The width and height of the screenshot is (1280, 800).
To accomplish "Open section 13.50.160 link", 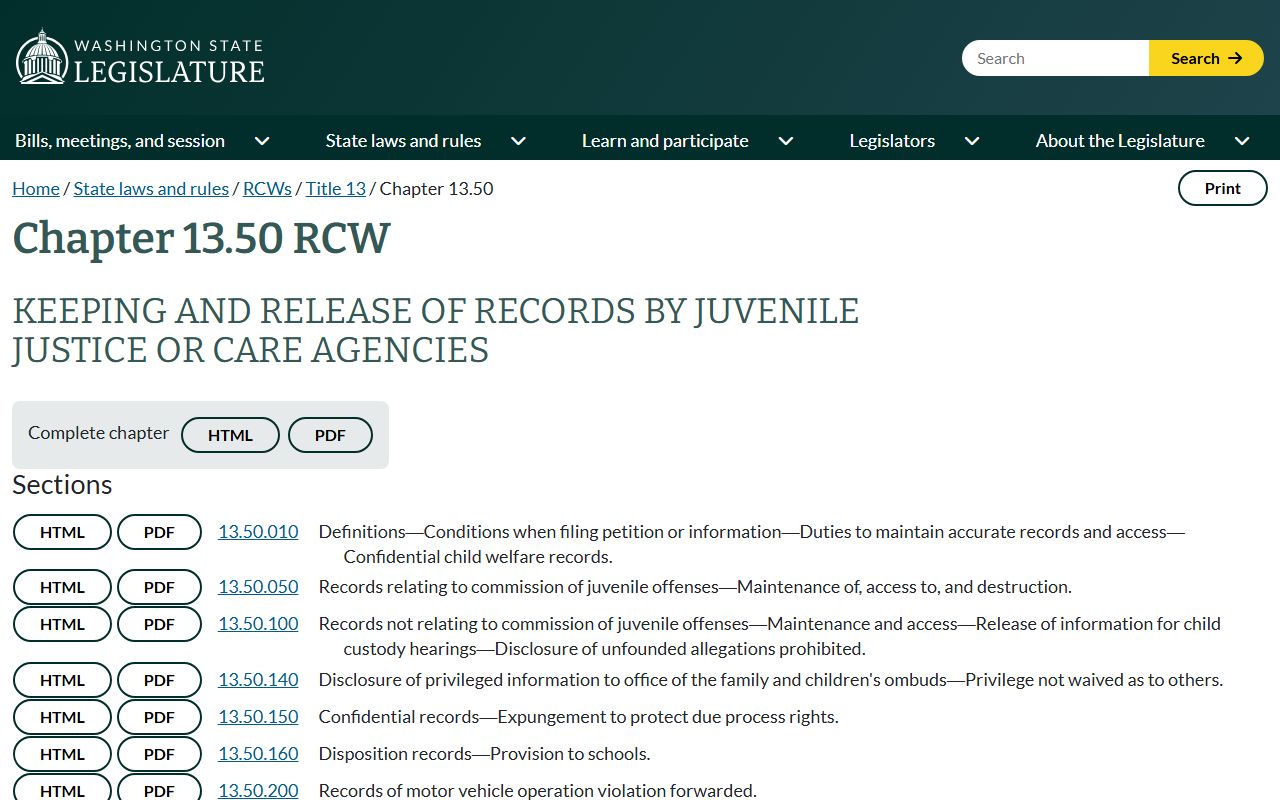I will (258, 754).
